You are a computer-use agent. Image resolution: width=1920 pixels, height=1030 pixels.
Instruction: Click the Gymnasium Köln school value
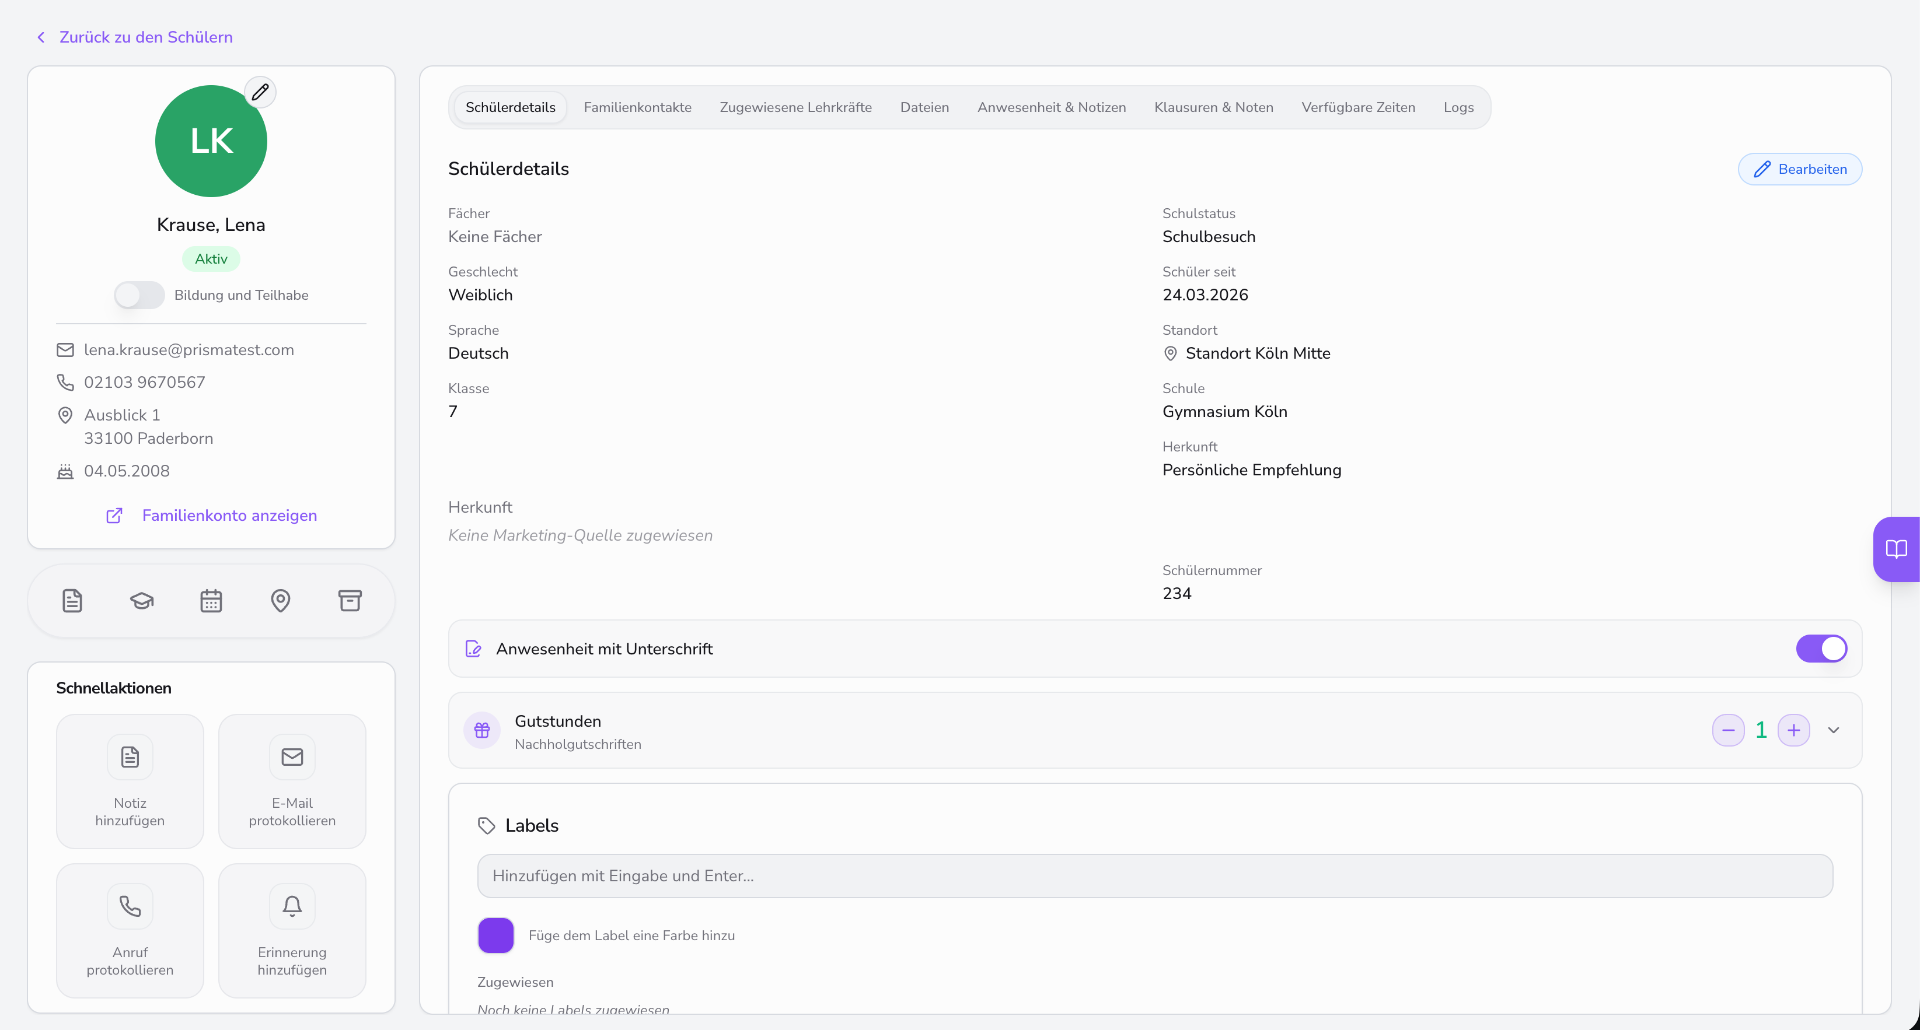click(x=1225, y=412)
